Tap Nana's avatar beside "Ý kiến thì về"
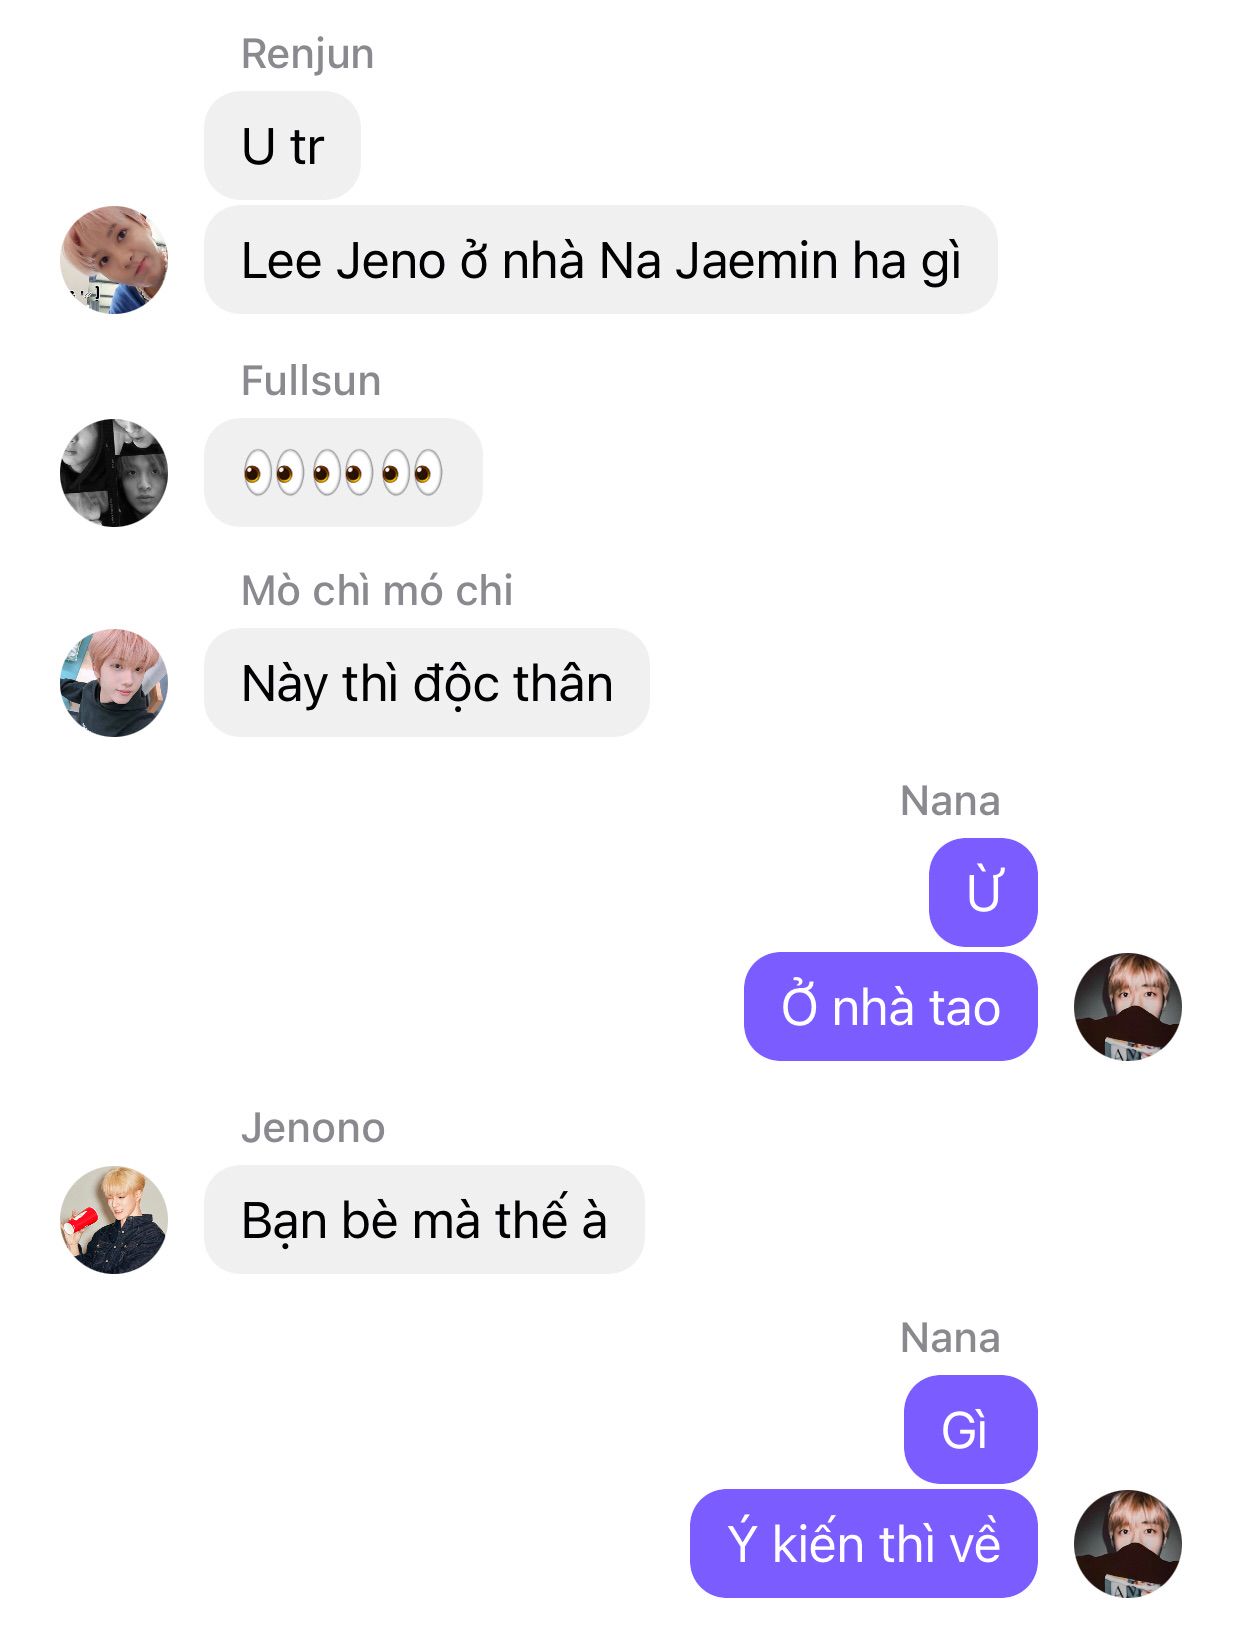The height and width of the screenshot is (1627, 1242). (x=1128, y=1544)
